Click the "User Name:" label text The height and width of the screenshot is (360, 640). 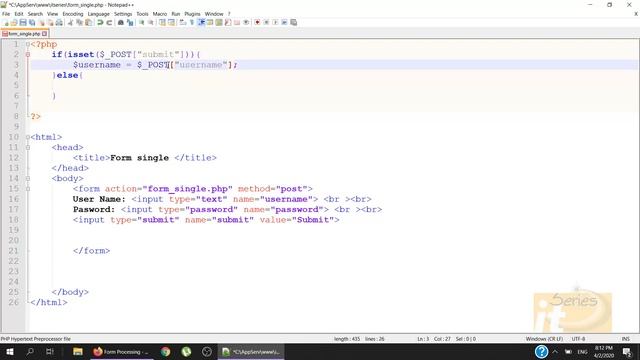[99, 199]
